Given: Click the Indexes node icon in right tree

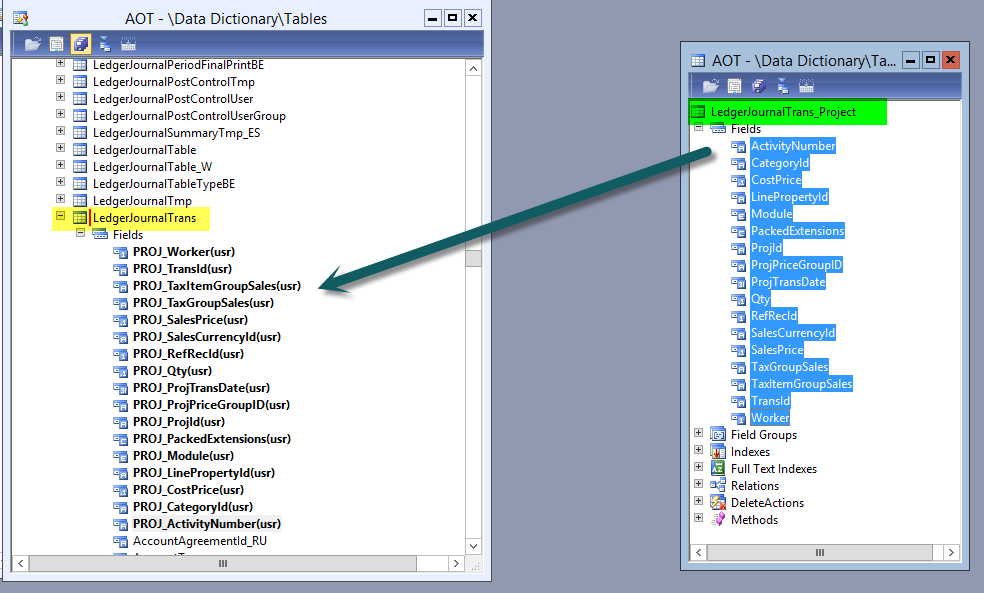Looking at the screenshot, I should pos(718,452).
